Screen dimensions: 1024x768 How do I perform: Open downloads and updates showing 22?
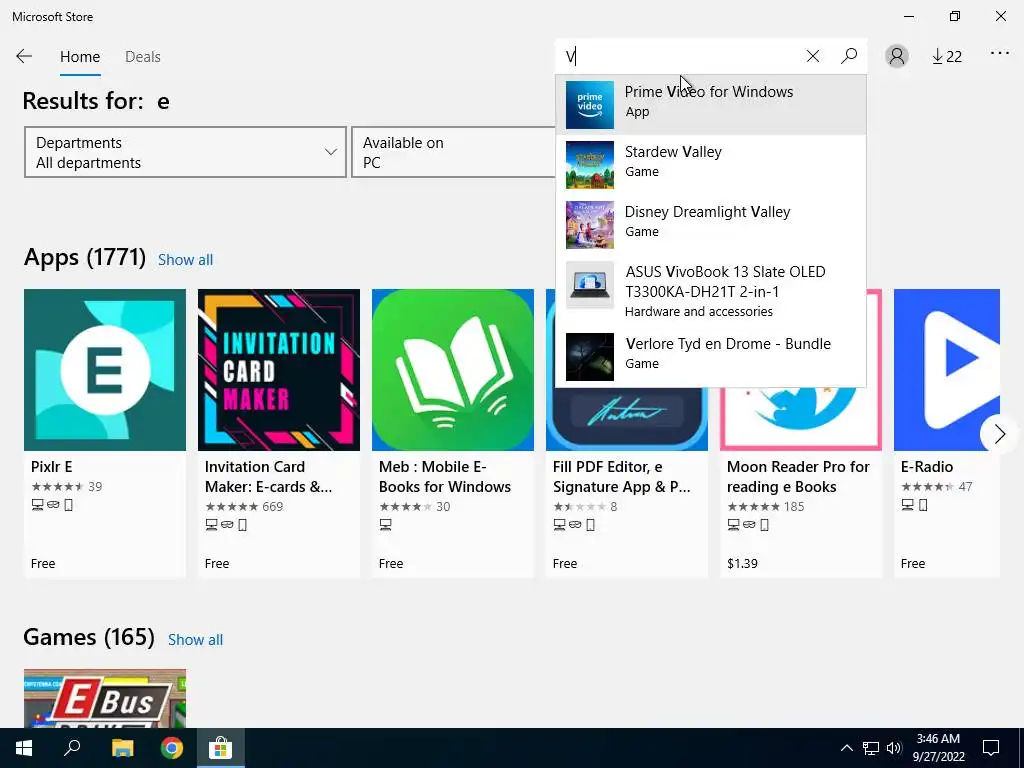pos(946,57)
